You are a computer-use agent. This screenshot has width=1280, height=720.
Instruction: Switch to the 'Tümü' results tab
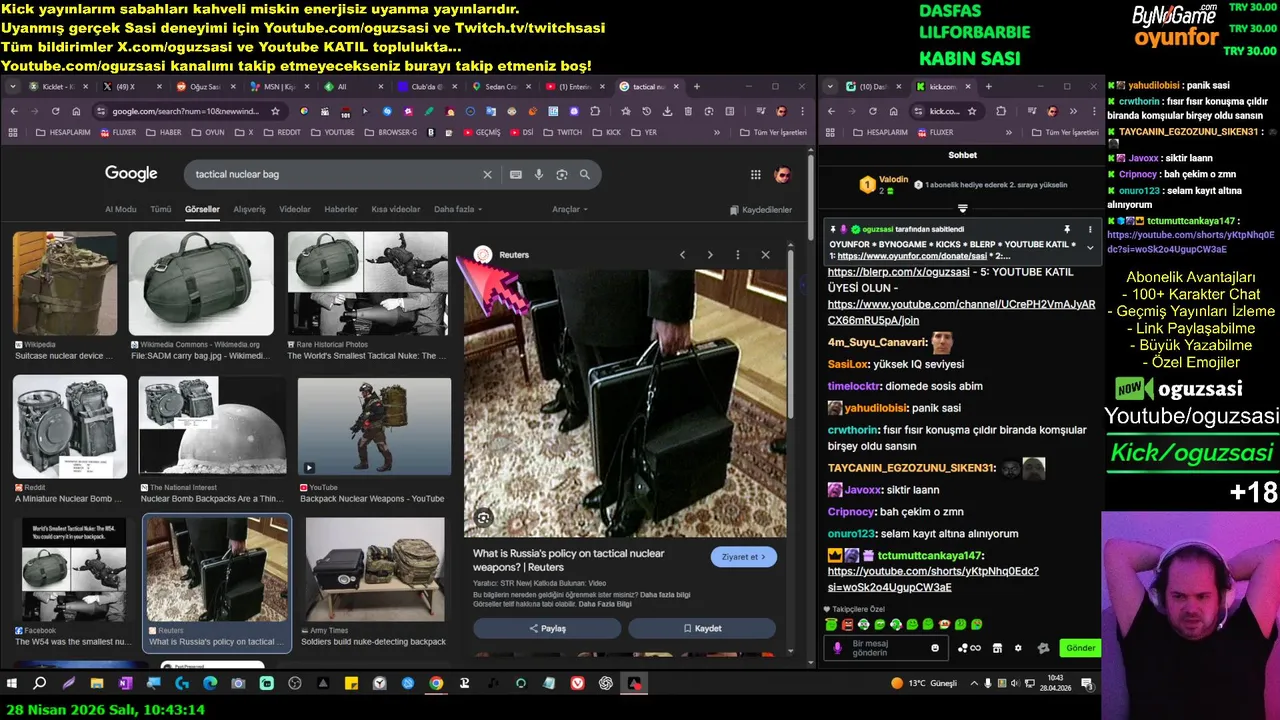tap(160, 209)
